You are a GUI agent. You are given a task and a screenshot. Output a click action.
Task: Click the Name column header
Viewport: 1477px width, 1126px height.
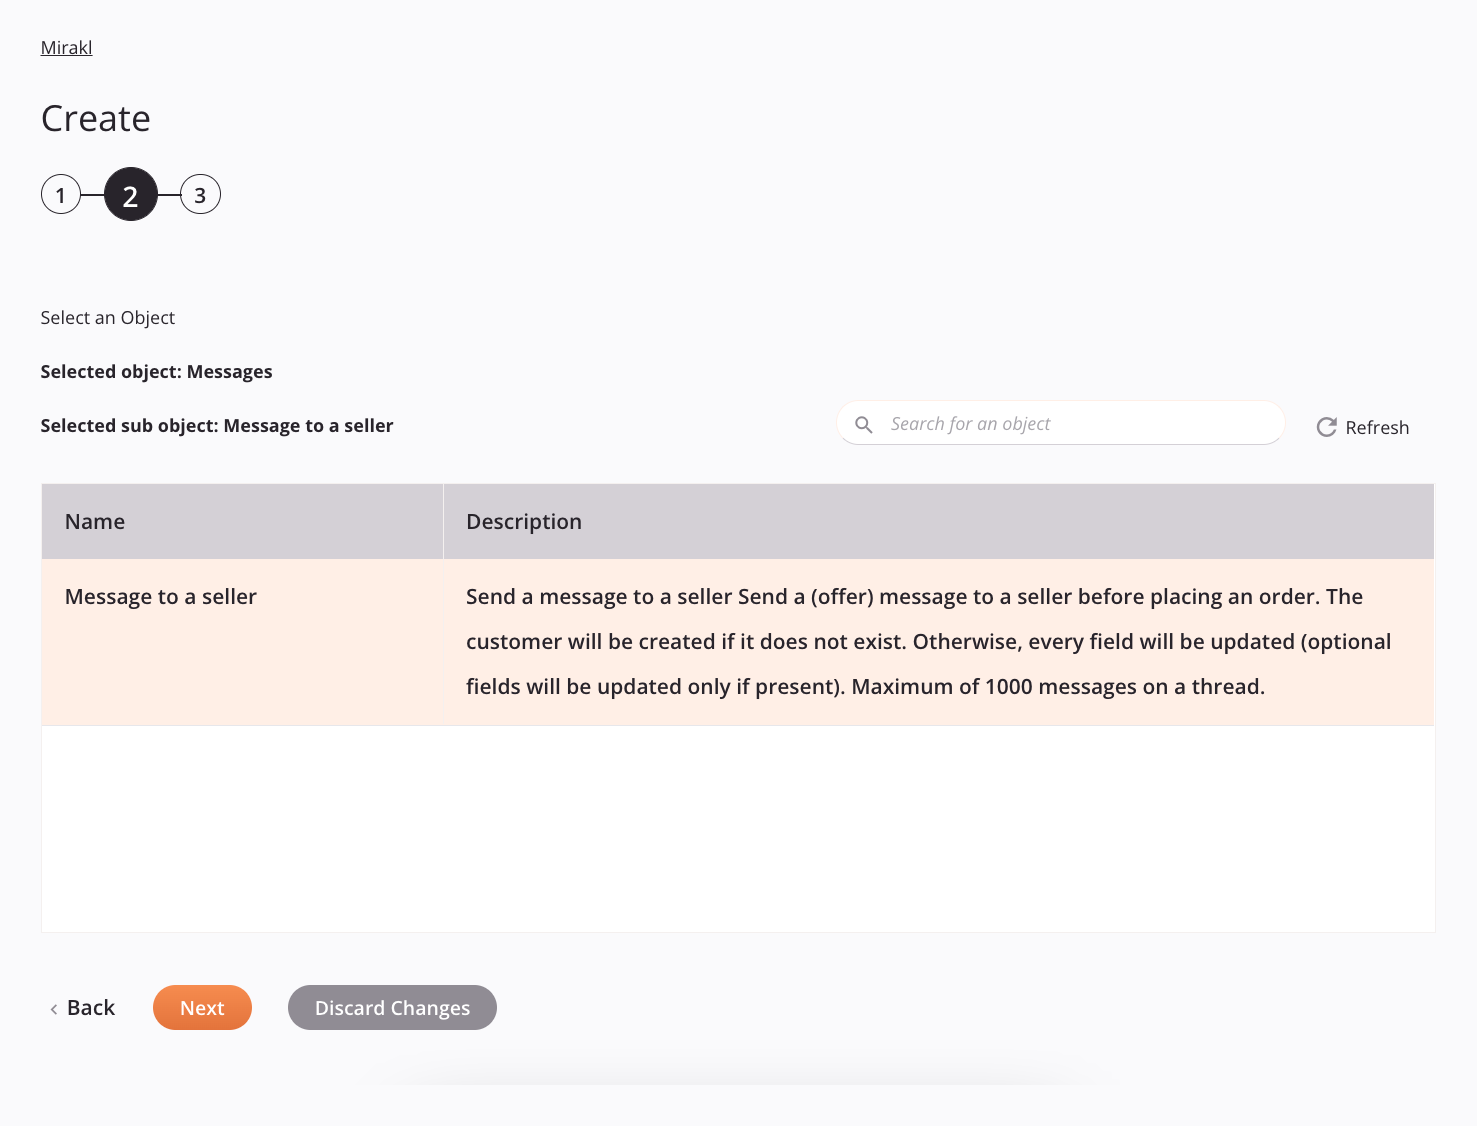click(x=242, y=521)
